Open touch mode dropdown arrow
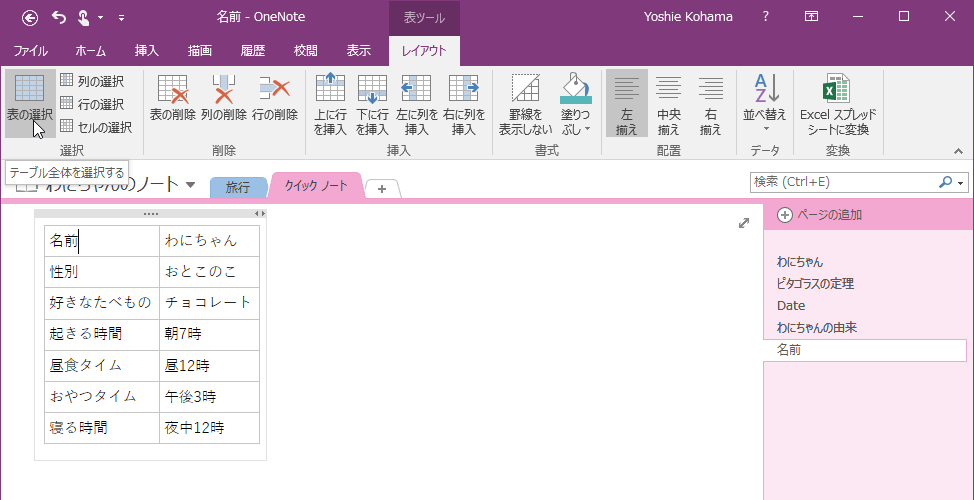 [101, 17]
